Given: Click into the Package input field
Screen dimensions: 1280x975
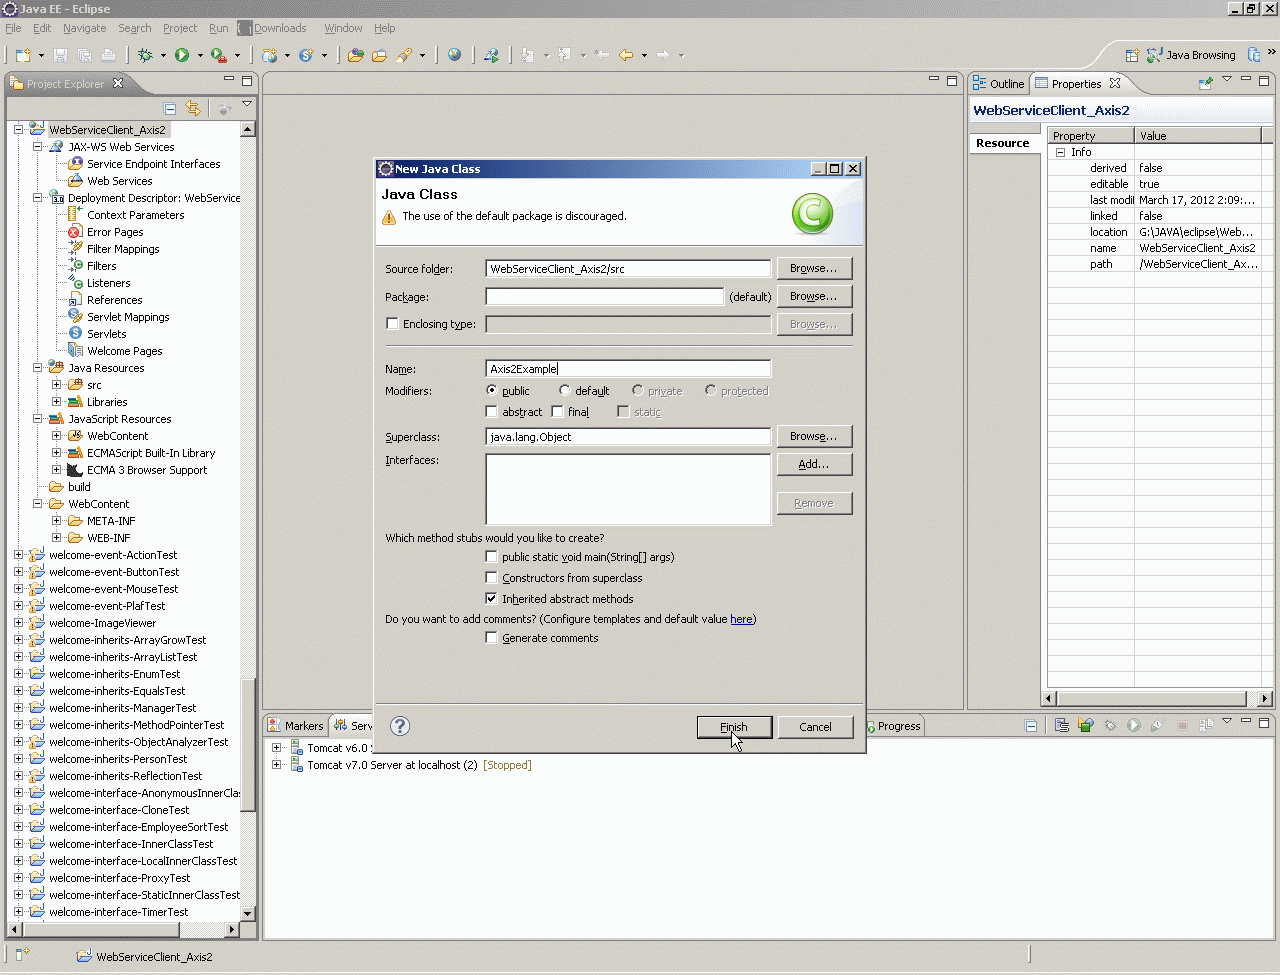Looking at the screenshot, I should tap(605, 296).
